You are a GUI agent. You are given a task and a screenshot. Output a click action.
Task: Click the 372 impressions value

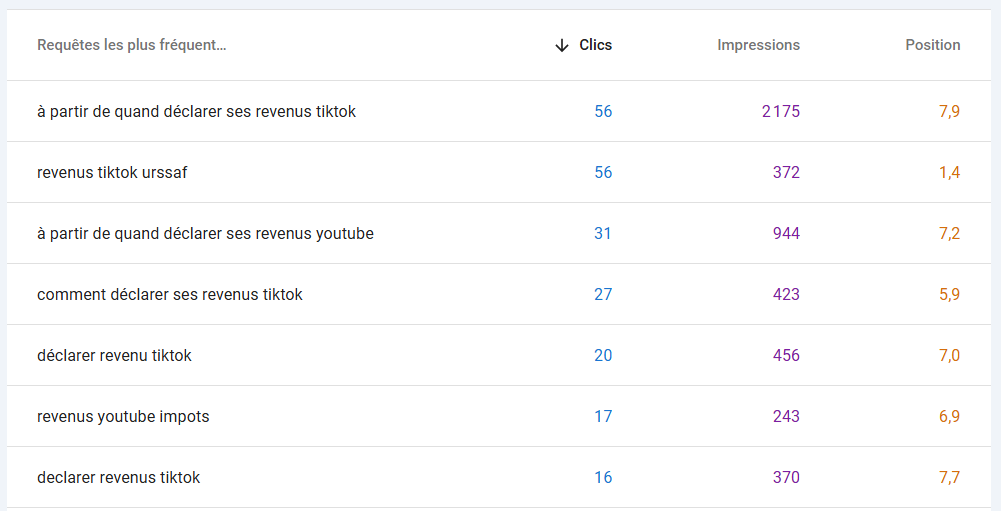point(786,172)
